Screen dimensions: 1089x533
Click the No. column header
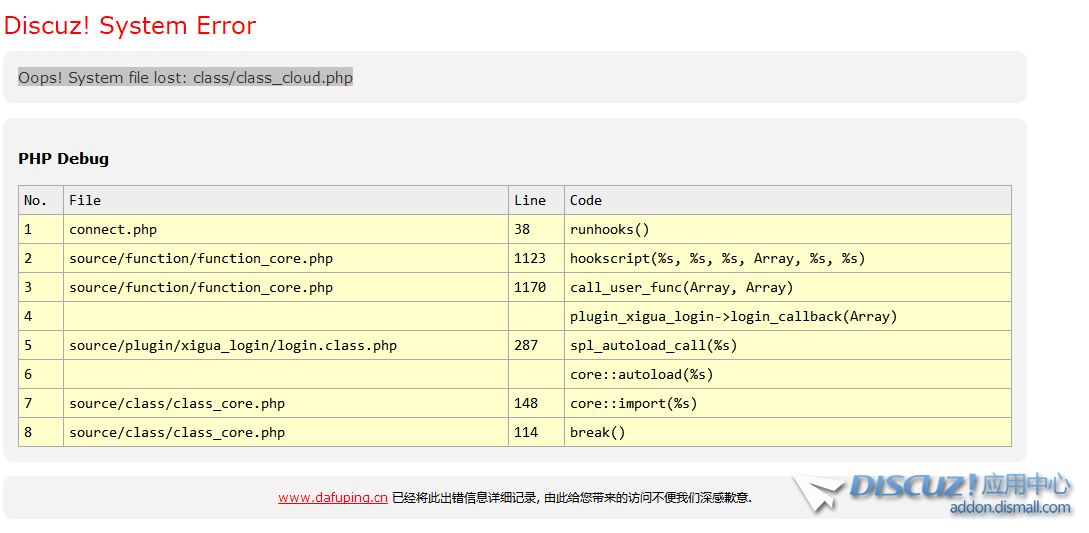[x=36, y=200]
